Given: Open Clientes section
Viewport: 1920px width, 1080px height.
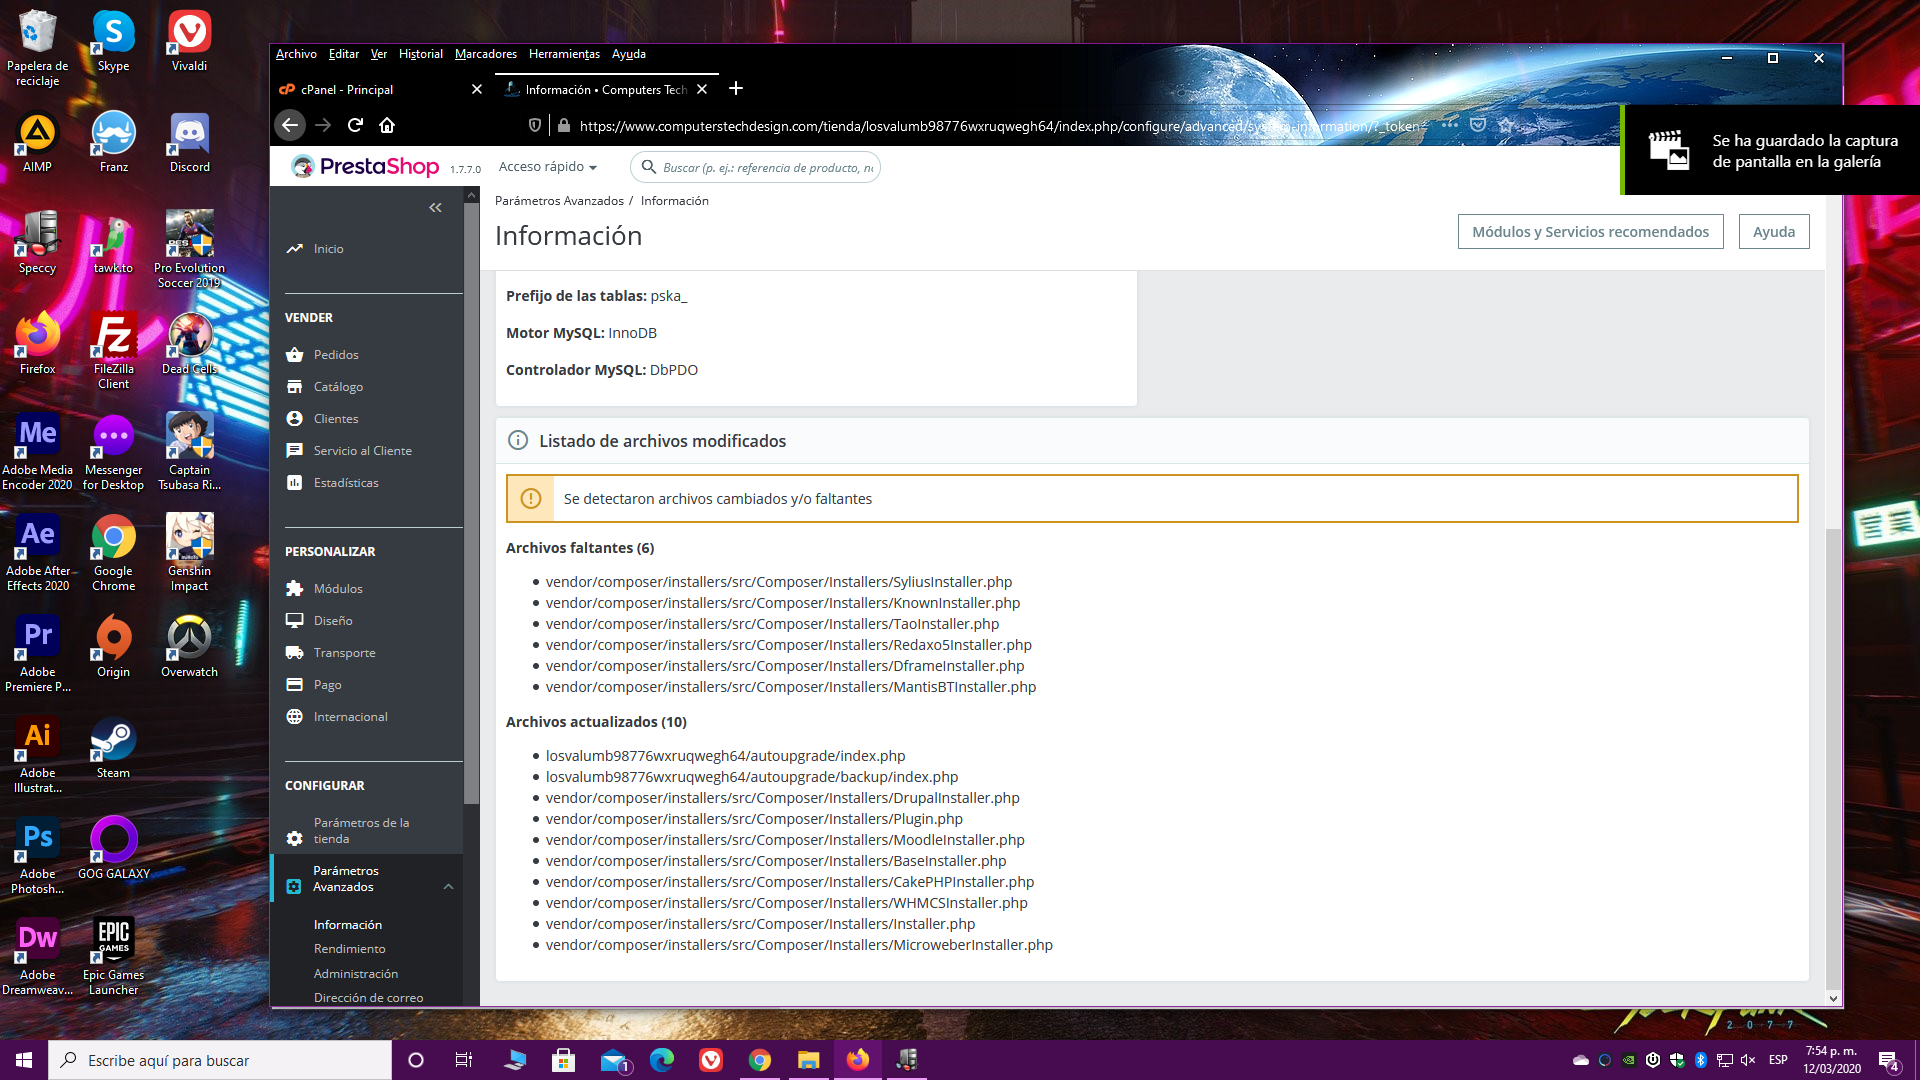Looking at the screenshot, I should (x=336, y=419).
